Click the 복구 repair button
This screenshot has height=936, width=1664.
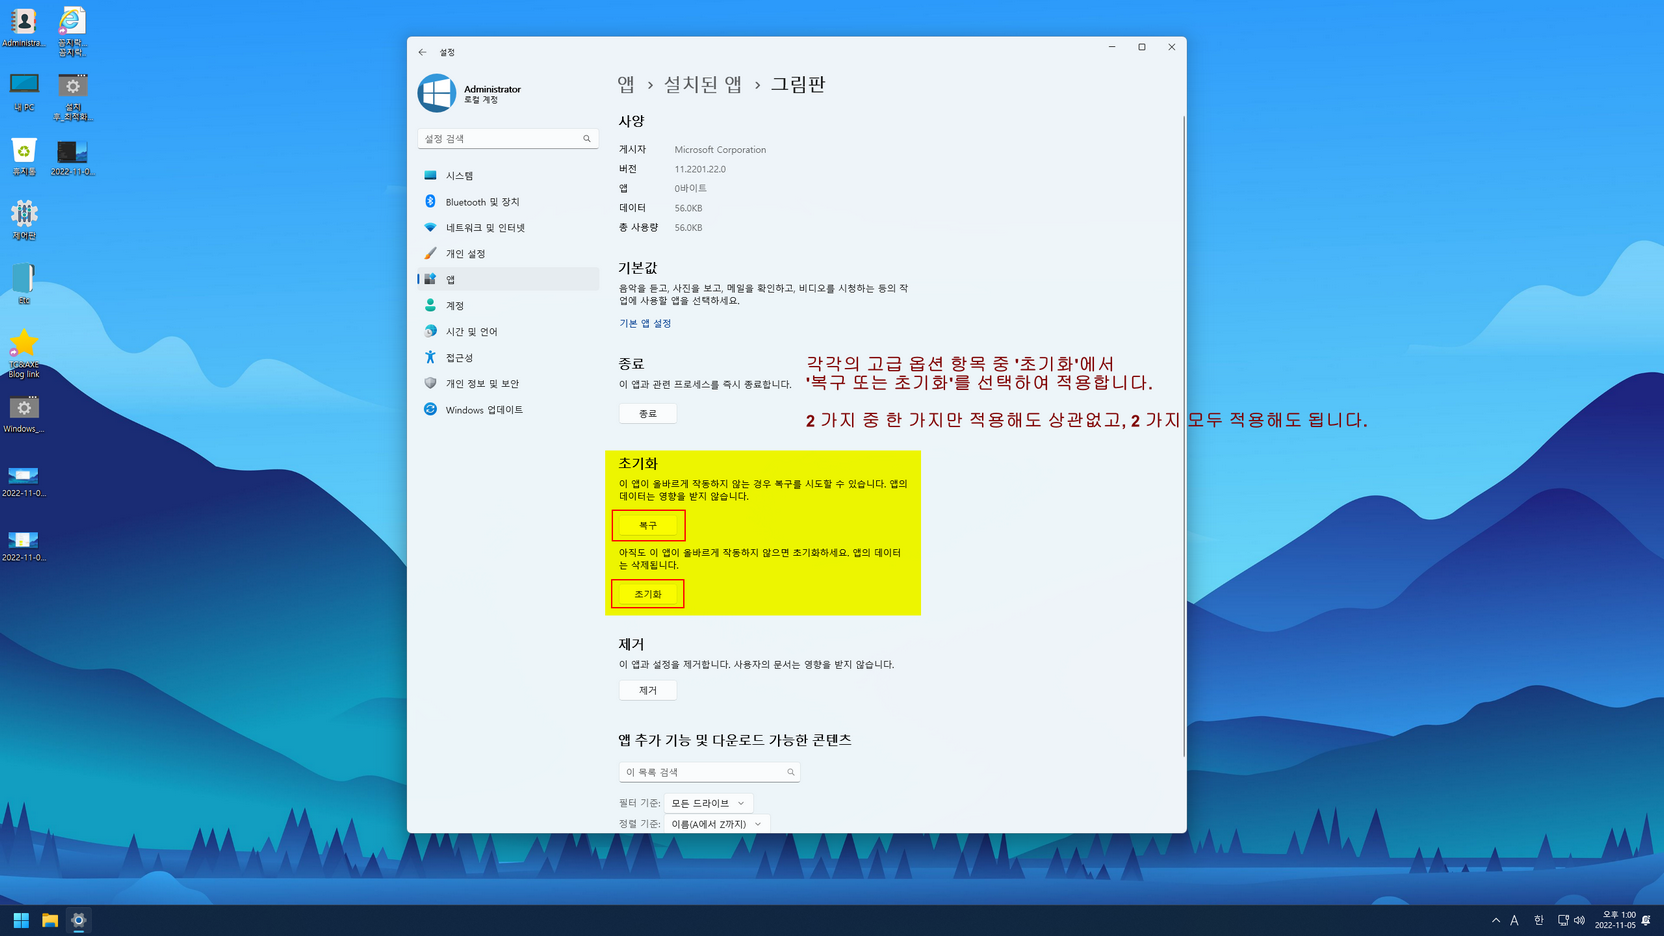coord(648,526)
